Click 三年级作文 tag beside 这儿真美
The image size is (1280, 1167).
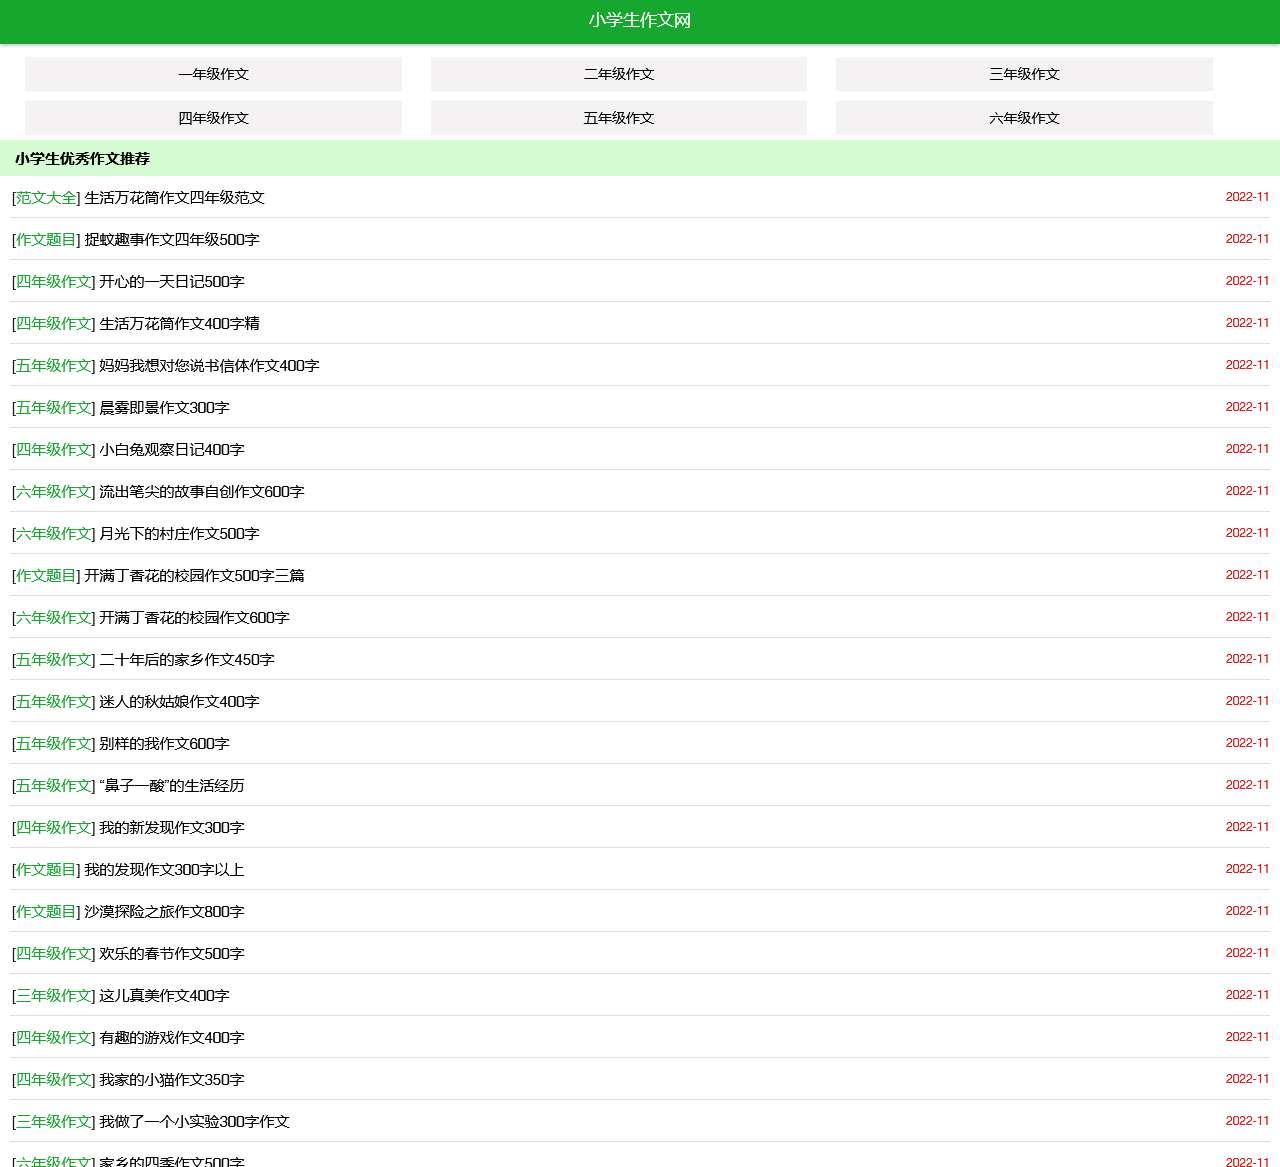pyautogui.click(x=54, y=996)
